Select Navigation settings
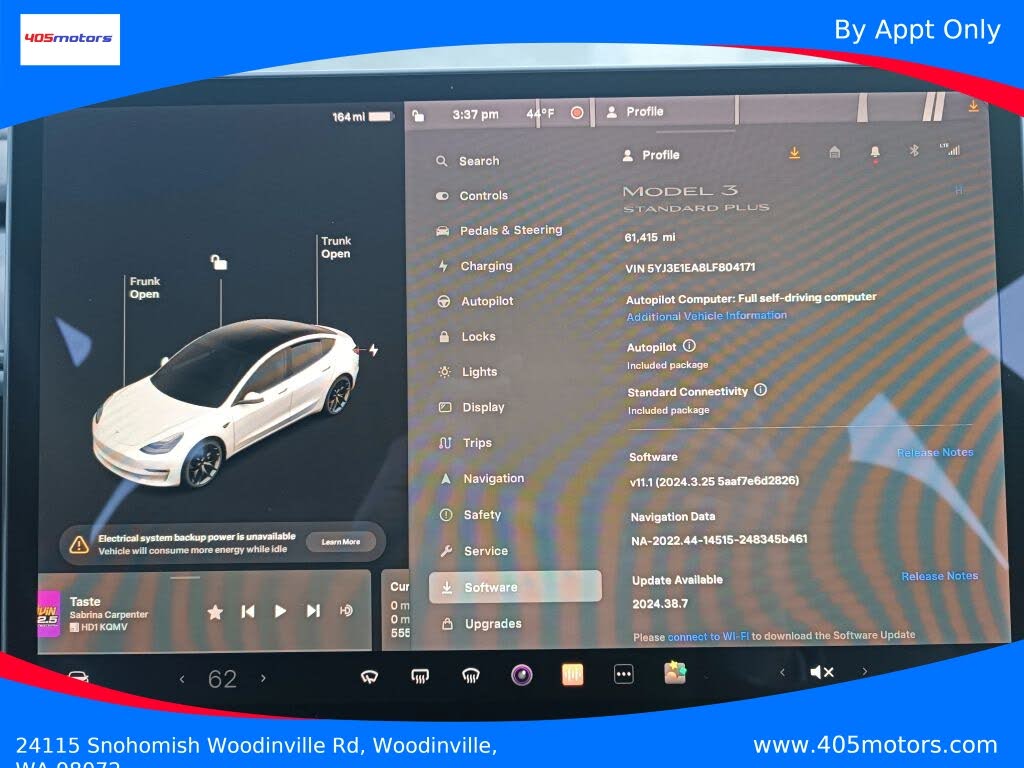The height and width of the screenshot is (768, 1024). click(482, 478)
